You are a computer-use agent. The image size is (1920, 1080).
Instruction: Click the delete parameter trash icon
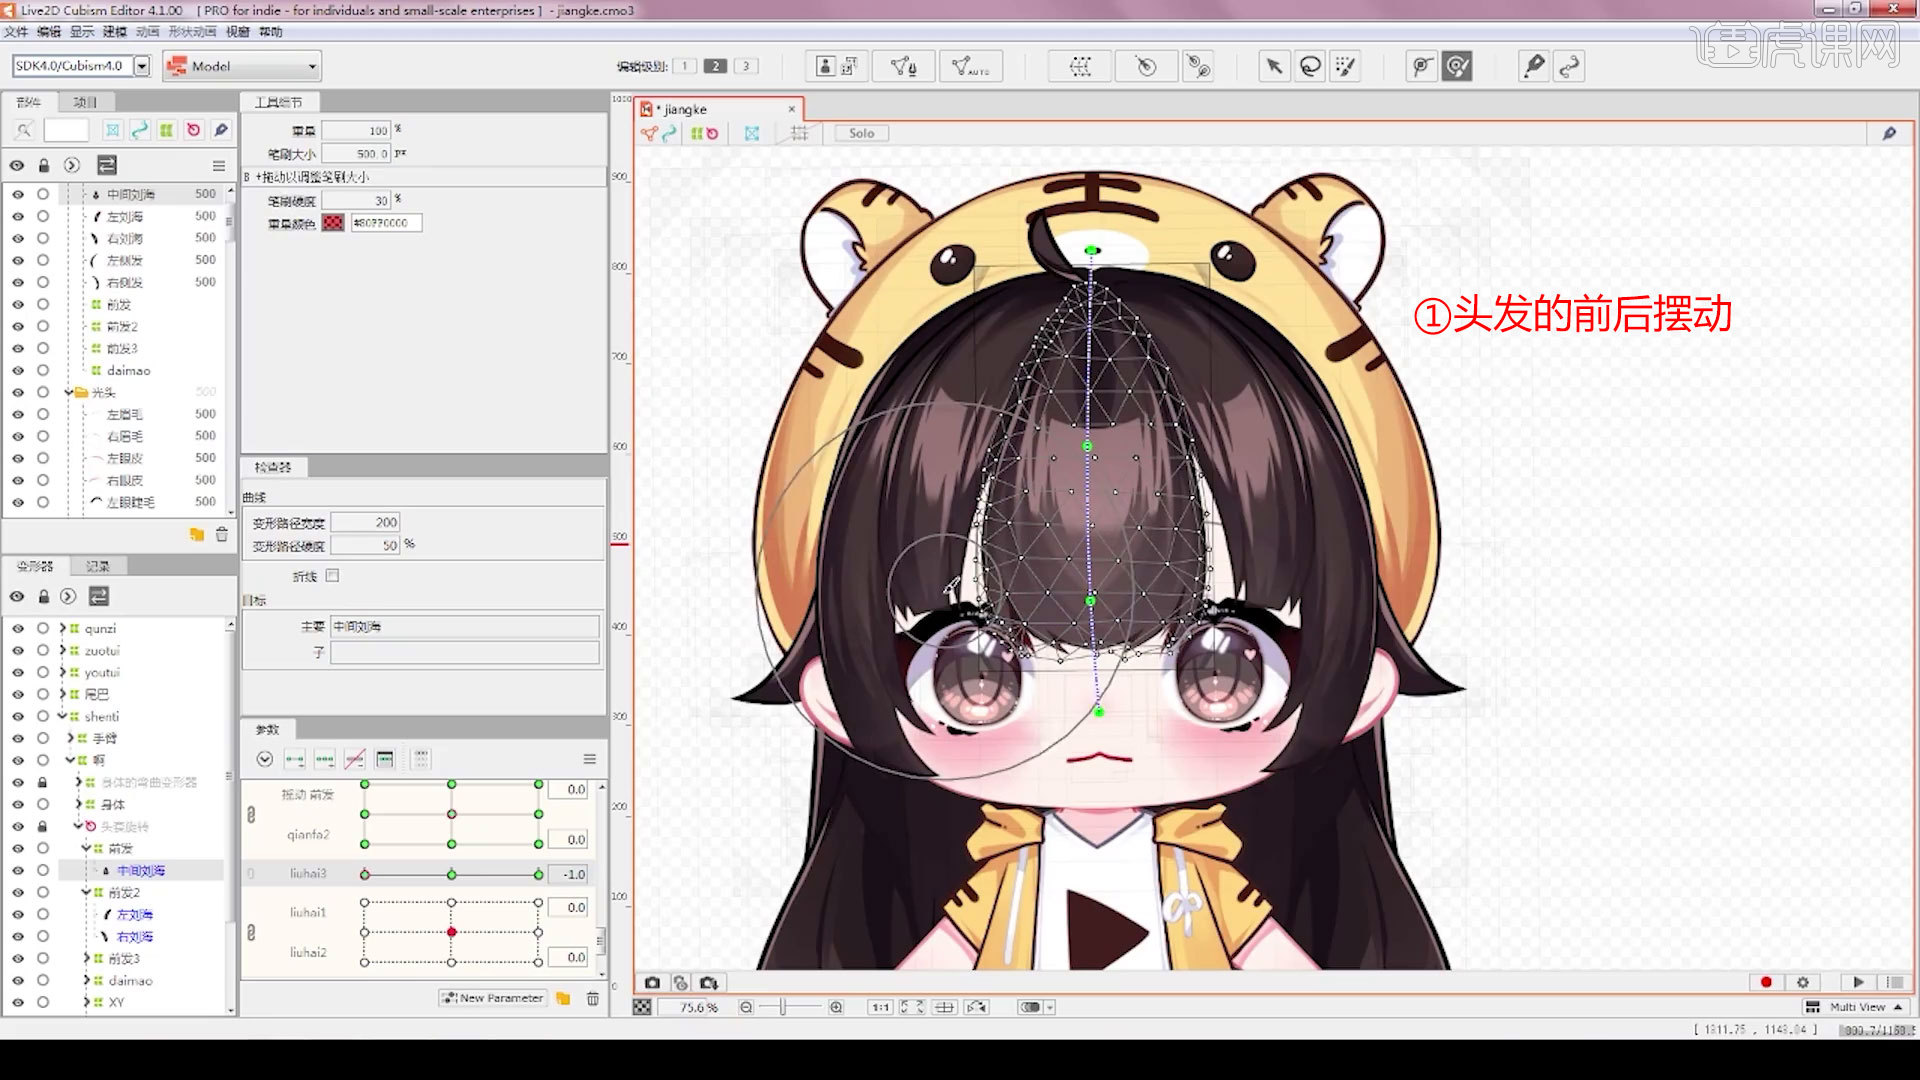592,999
